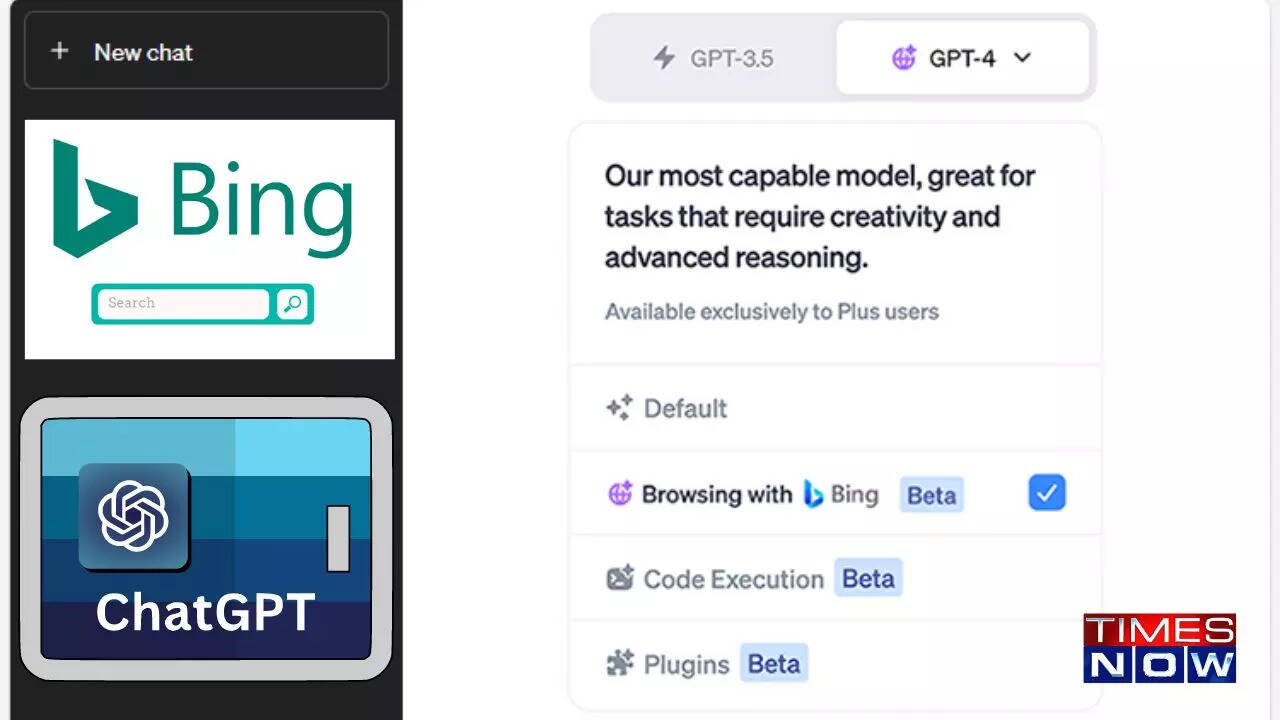Viewport: 1280px width, 720px height.
Task: Click the GPT-4 icon on the Browsing row
Action: [620, 493]
